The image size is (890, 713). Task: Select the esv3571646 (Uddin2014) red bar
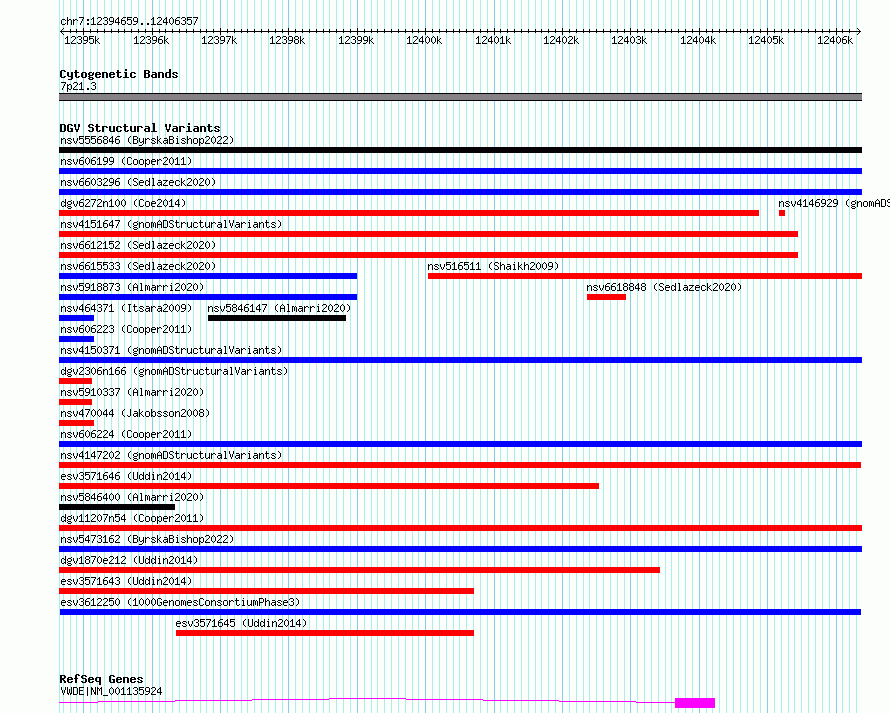tap(329, 486)
